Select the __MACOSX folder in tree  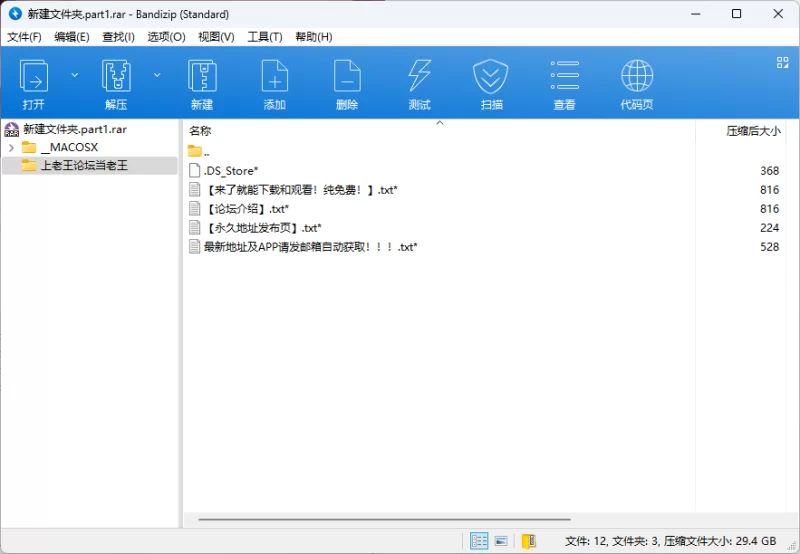(69, 147)
